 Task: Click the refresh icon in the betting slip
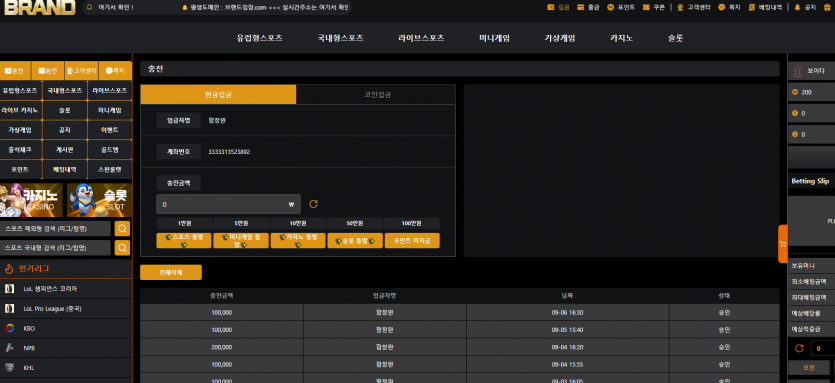pyautogui.click(x=799, y=348)
